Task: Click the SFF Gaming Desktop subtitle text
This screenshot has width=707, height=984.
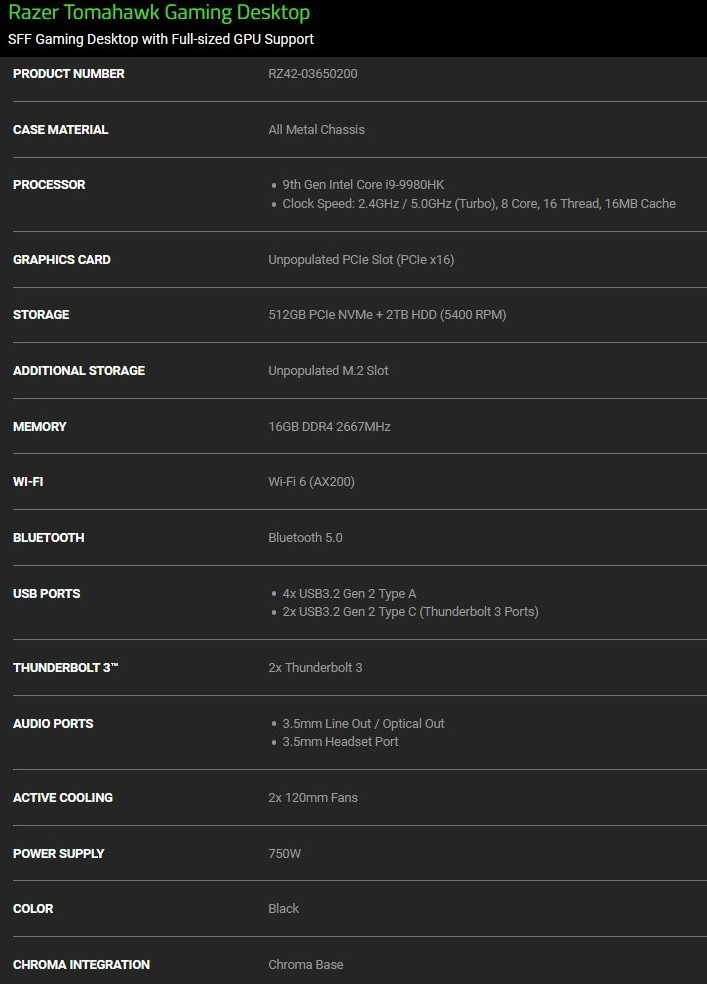Action: pyautogui.click(x=161, y=39)
